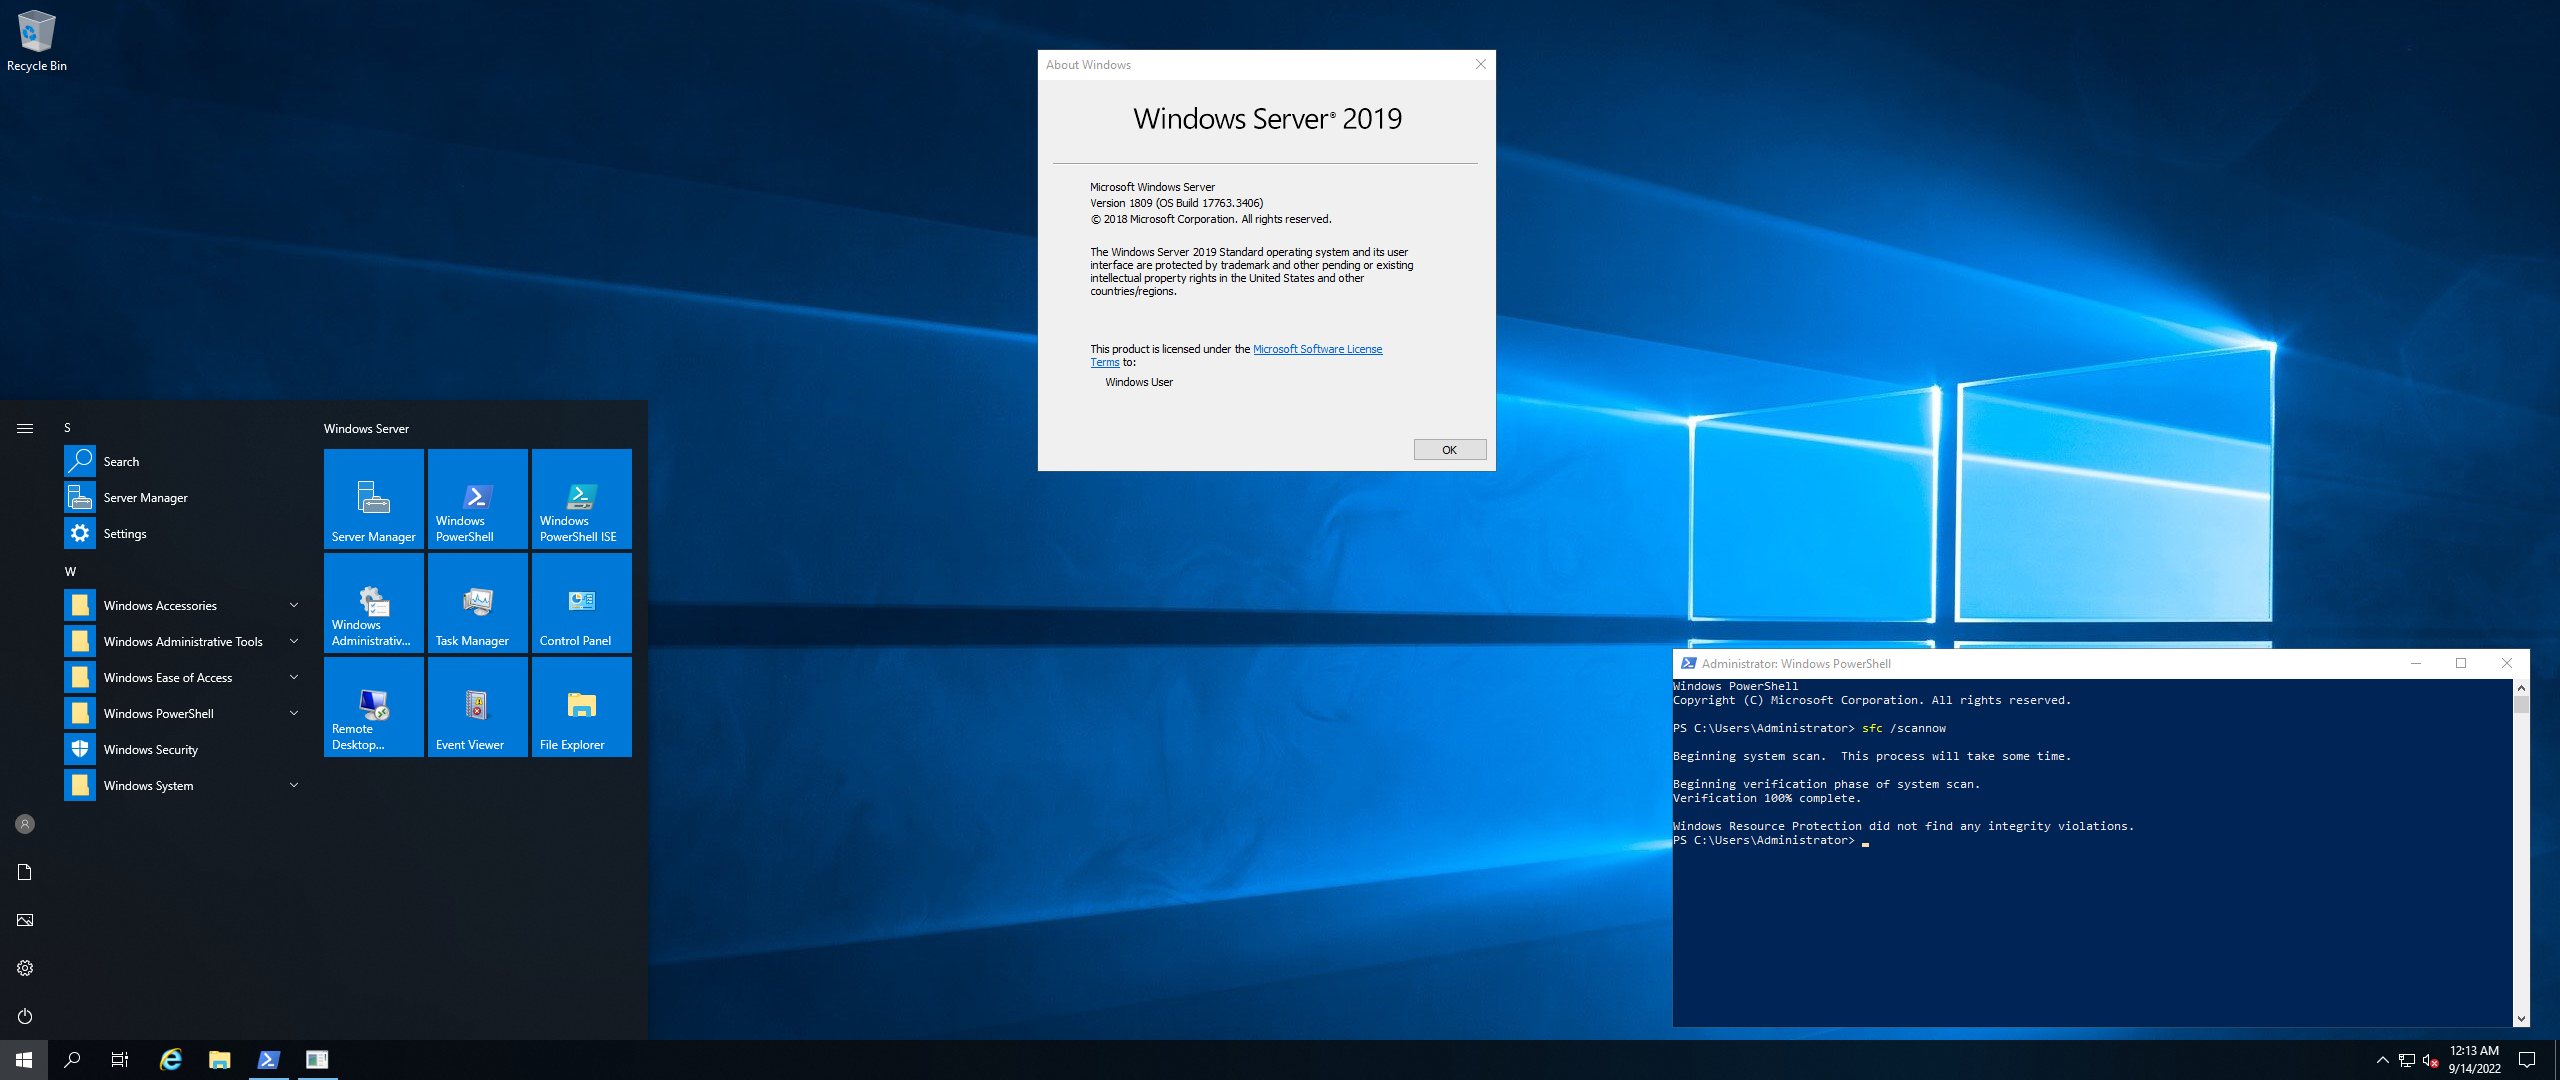This screenshot has width=2560, height=1080.
Task: Open taskbar Search magnifier
Action: [x=72, y=1060]
